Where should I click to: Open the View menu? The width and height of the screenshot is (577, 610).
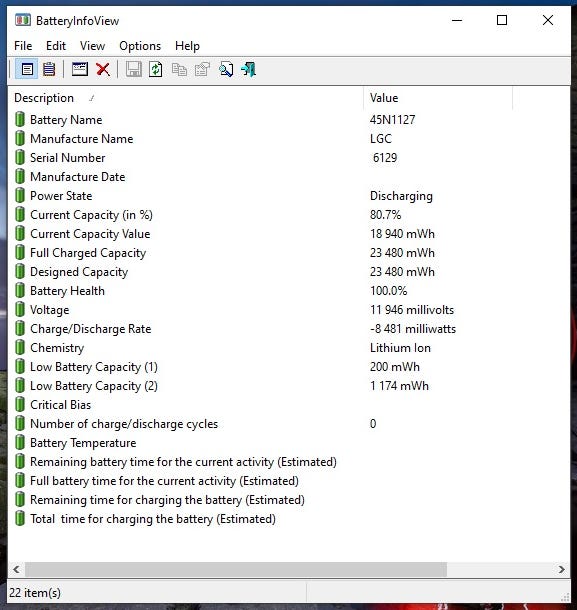point(93,46)
